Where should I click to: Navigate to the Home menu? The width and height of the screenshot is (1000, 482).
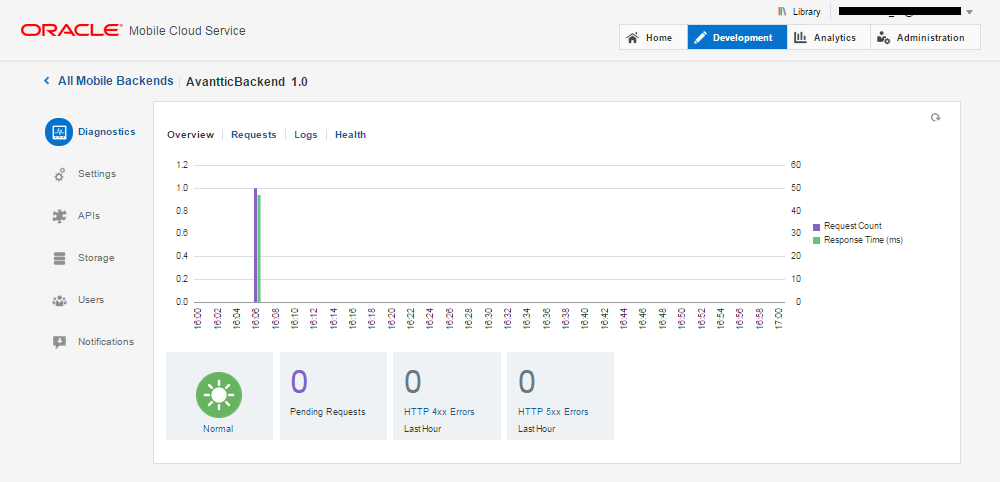pyautogui.click(x=650, y=38)
